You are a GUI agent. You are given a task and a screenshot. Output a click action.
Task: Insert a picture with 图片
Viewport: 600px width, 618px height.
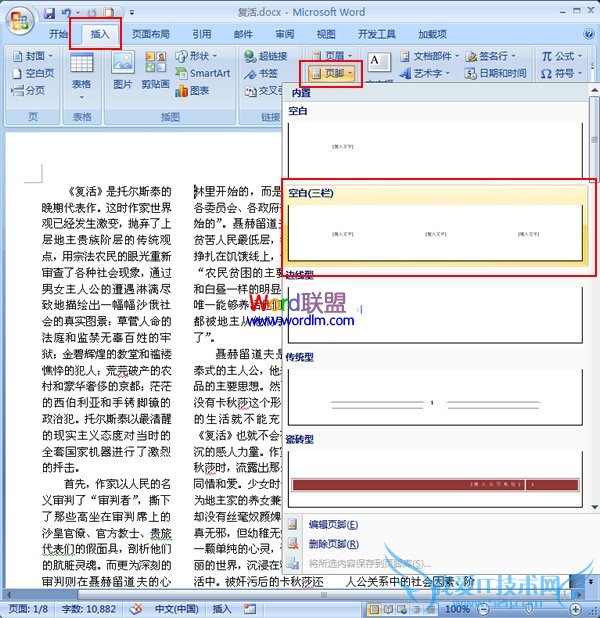pyautogui.click(x=123, y=70)
